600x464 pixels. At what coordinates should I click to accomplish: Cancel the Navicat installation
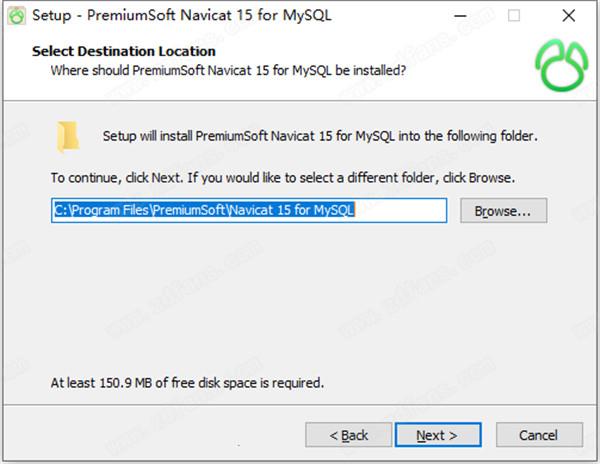pos(539,435)
